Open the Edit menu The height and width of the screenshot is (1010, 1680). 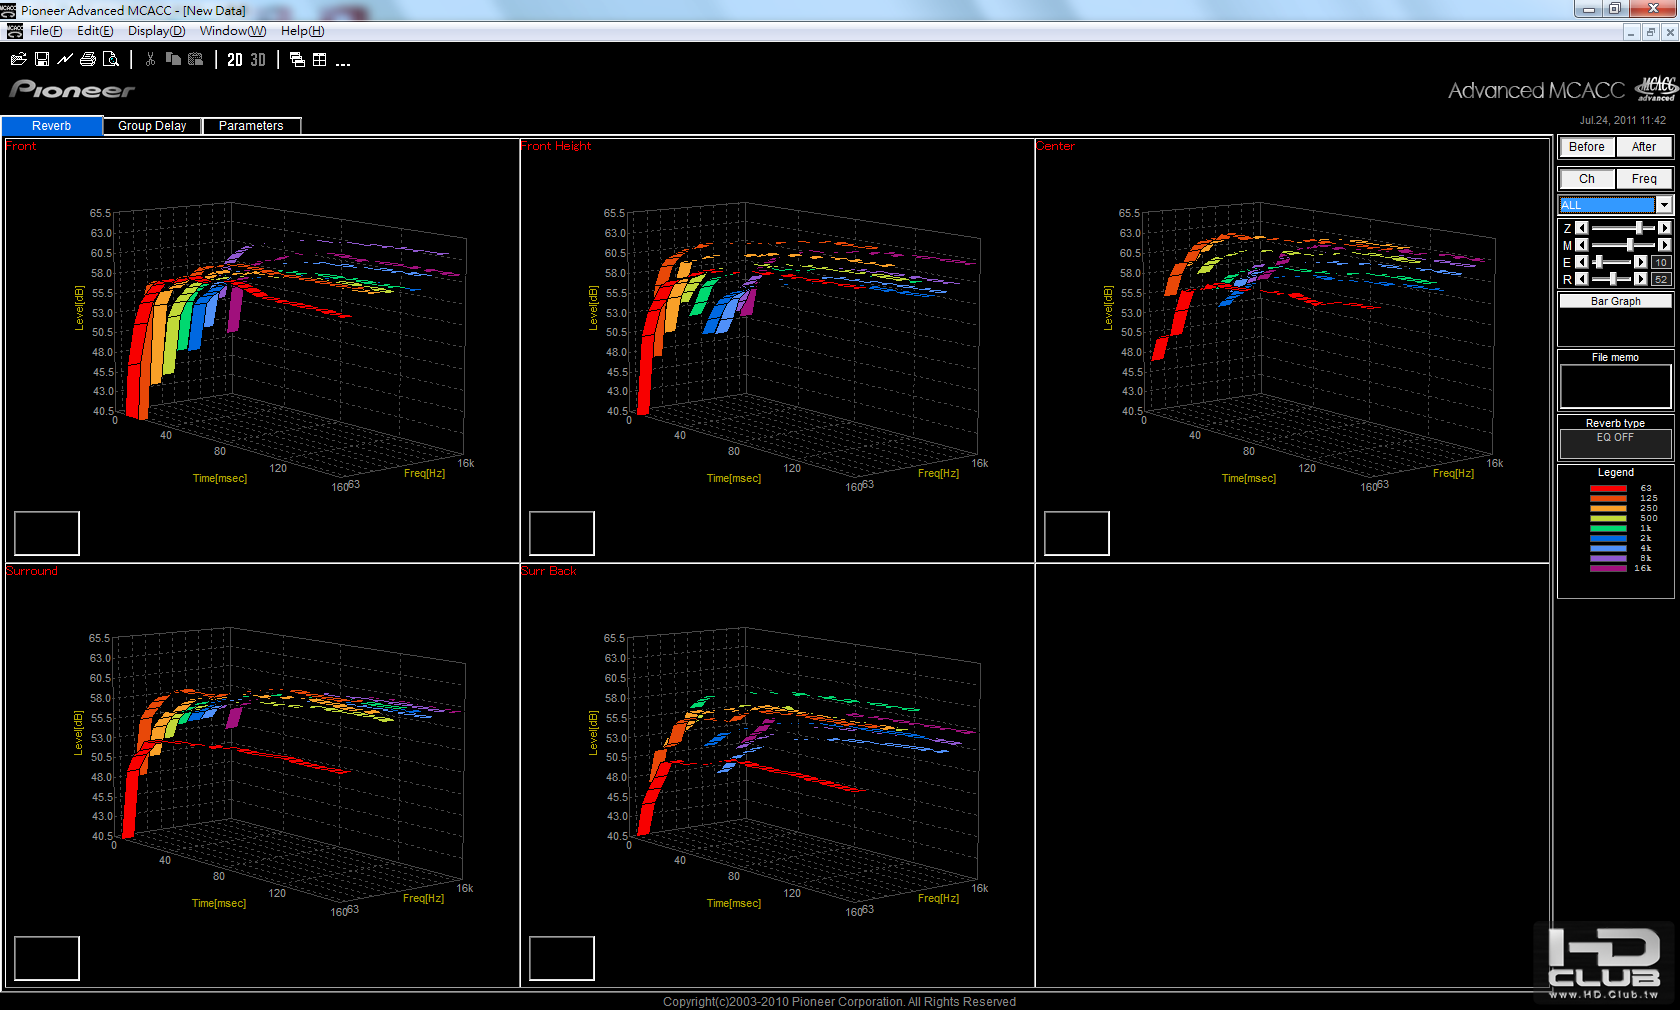[x=95, y=31]
